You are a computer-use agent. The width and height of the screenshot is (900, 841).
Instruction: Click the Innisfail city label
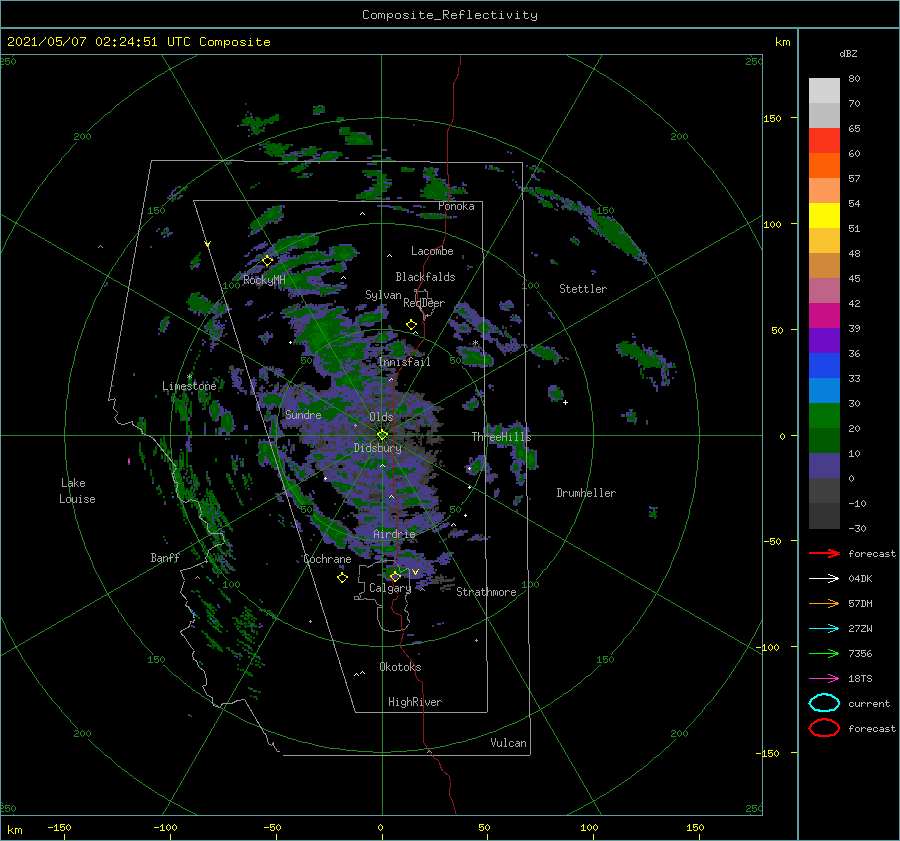click(404, 362)
